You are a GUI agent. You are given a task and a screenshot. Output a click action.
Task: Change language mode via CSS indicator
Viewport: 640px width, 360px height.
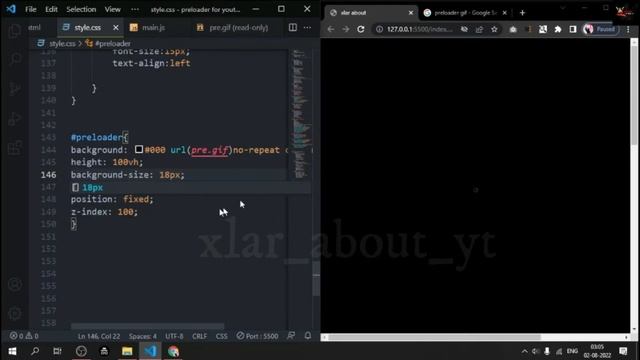click(x=222, y=336)
